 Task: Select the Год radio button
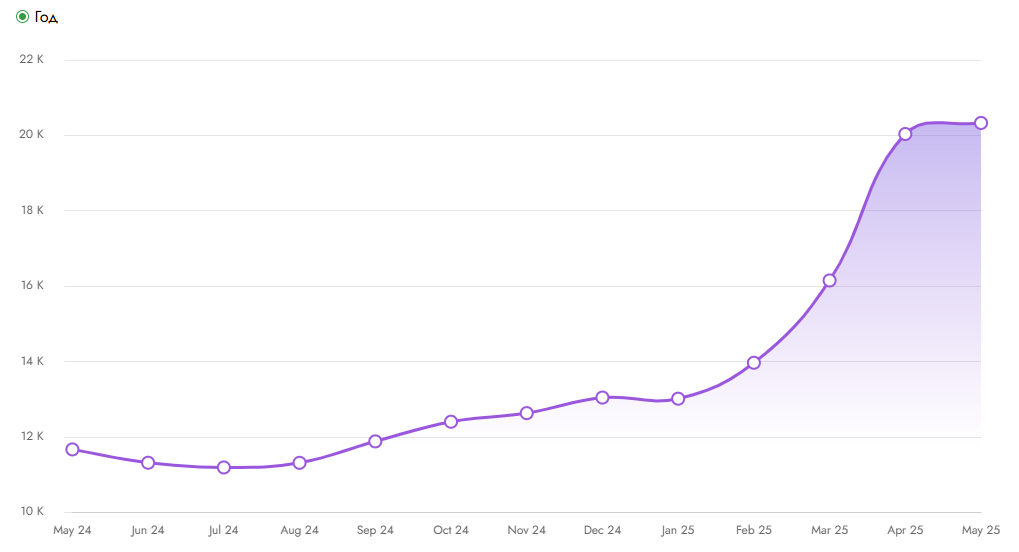tap(22, 17)
